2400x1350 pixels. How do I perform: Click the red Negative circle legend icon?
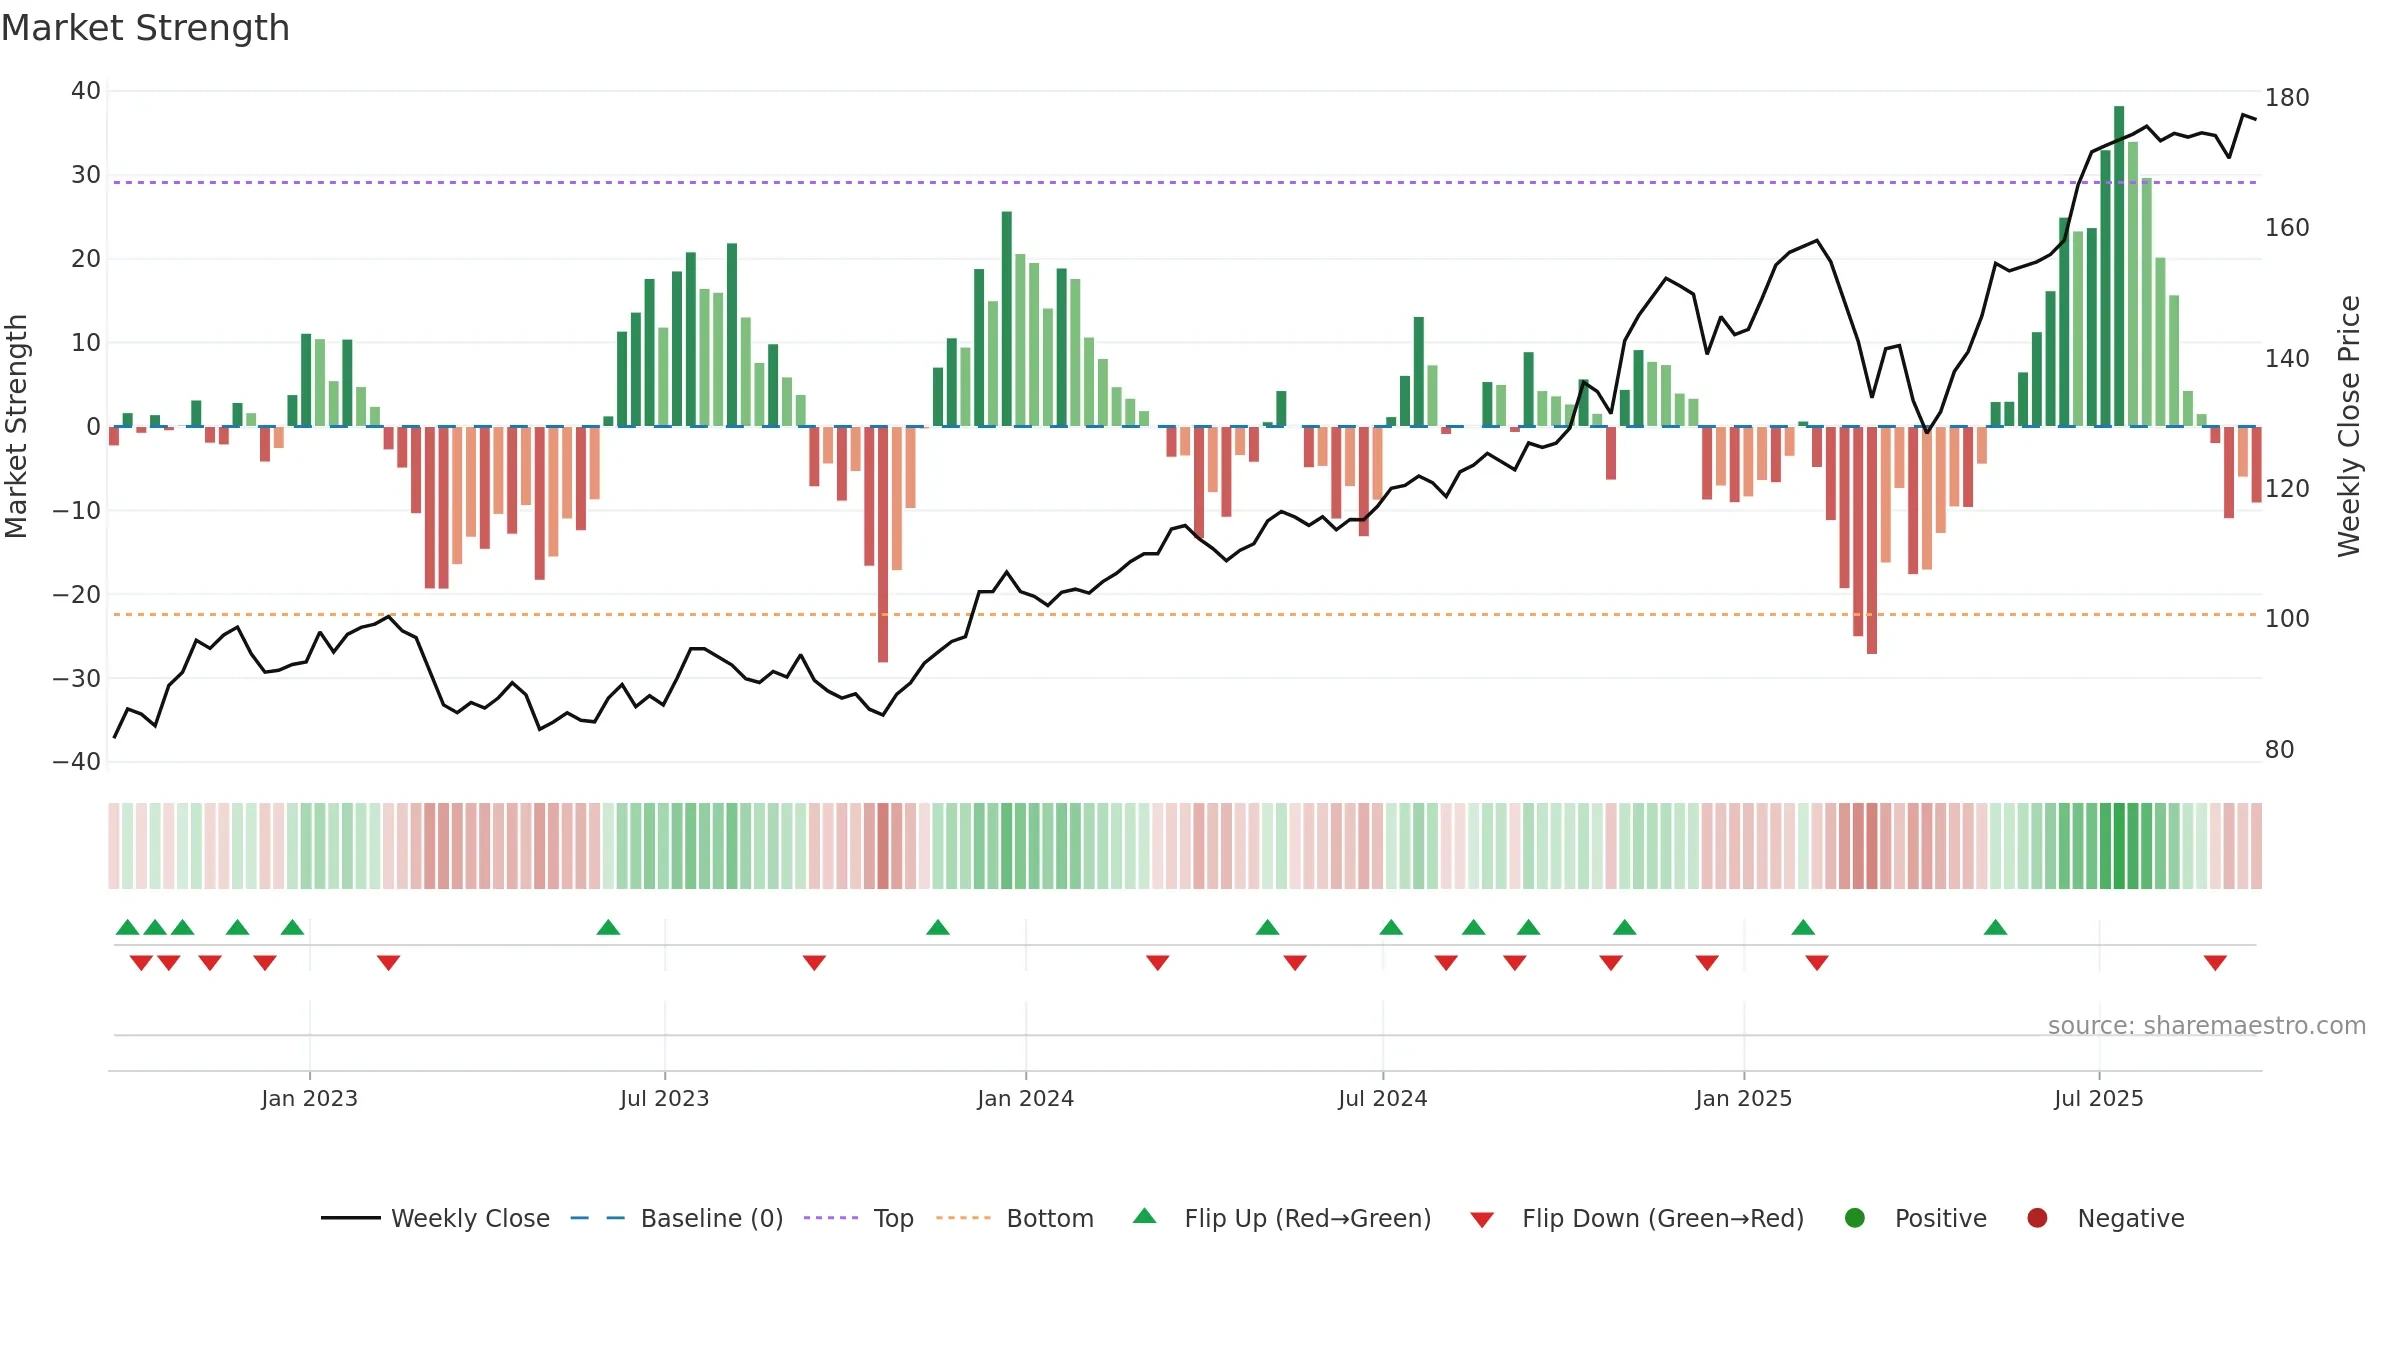pos(2037,1218)
